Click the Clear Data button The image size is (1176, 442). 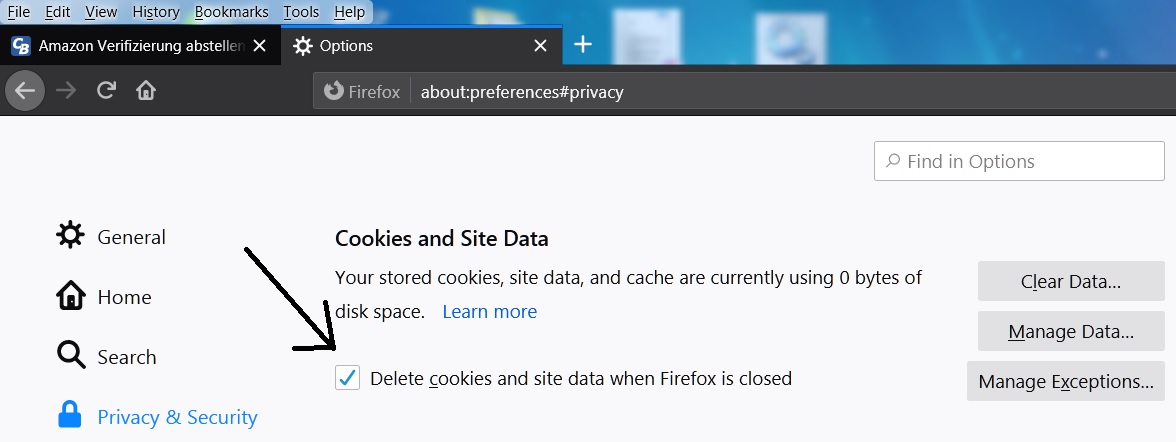point(1071,282)
